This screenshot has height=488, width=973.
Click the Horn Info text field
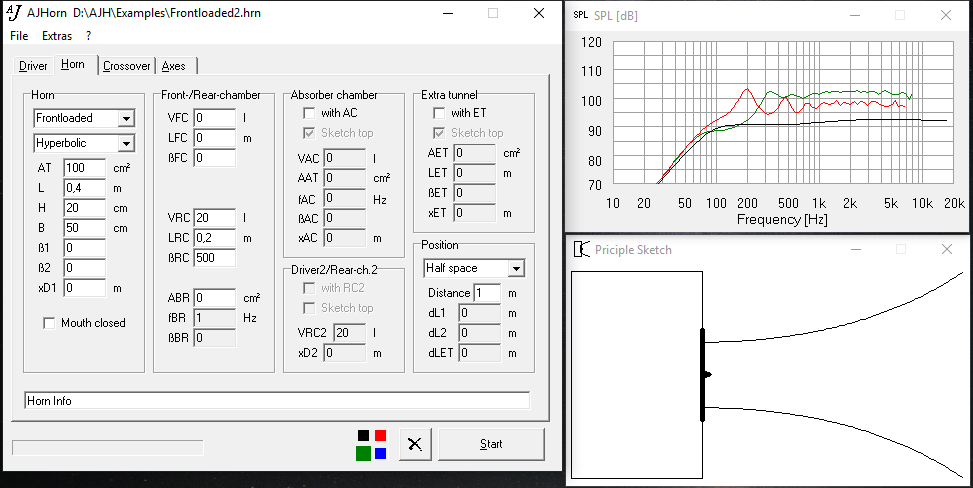point(277,400)
